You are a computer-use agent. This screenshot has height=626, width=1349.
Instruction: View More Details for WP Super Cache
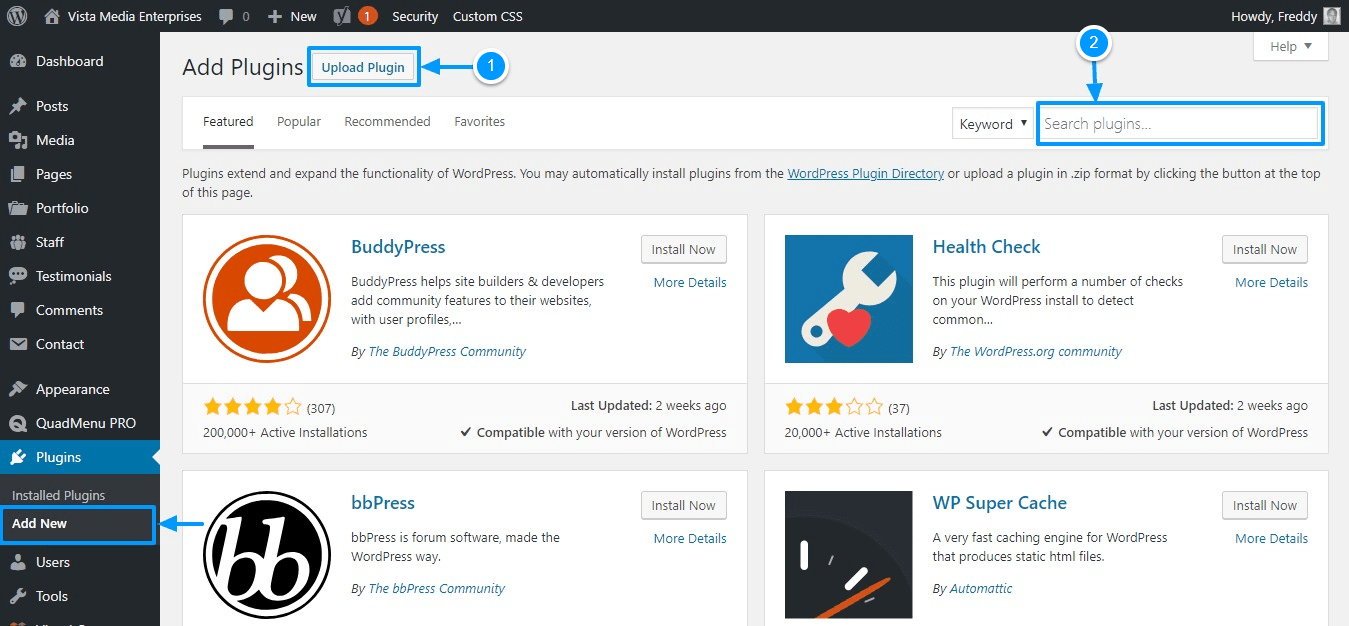pos(1271,539)
